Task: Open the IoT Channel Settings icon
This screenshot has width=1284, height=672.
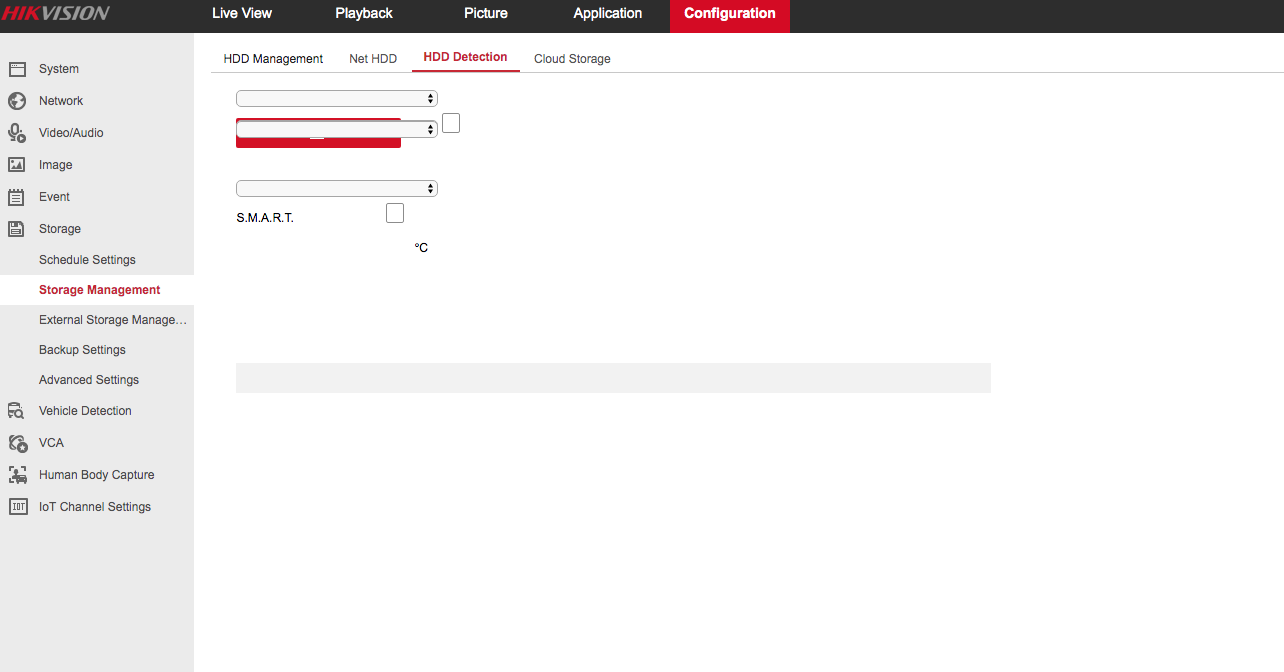Action: tap(17, 507)
